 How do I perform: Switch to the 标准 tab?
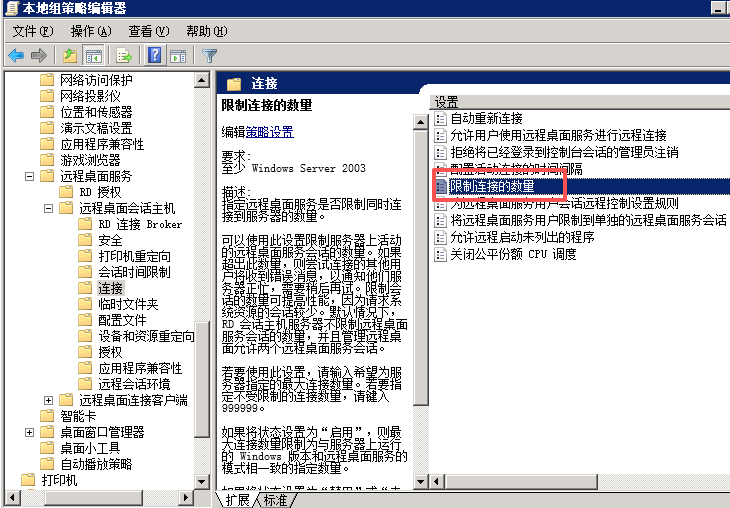point(275,500)
